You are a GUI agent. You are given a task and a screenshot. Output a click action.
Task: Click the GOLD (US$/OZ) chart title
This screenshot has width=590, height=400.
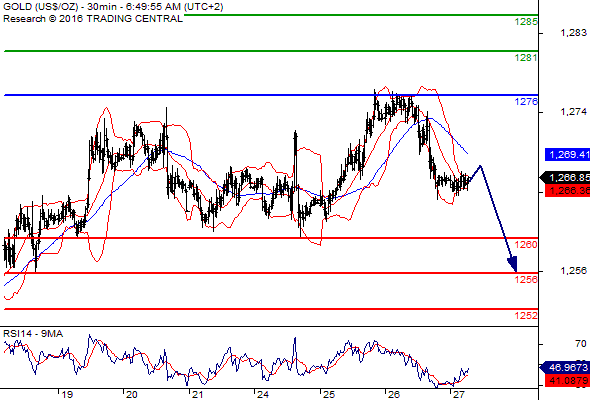[x=40, y=7]
